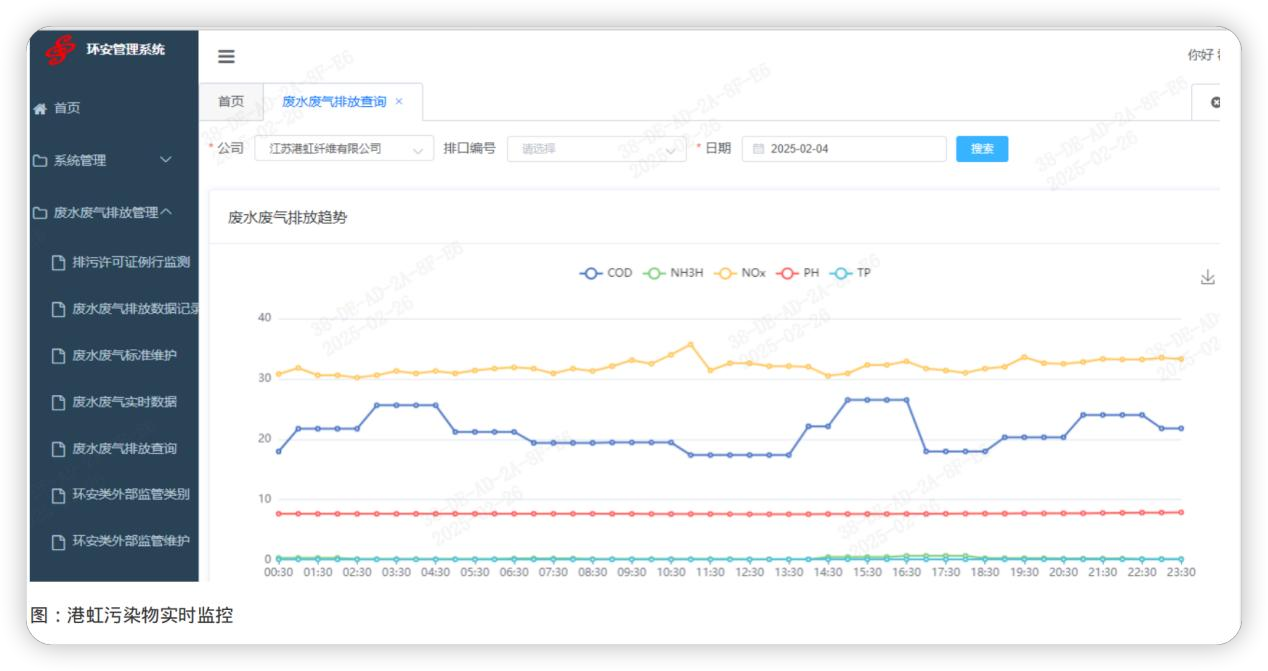The image size is (1268, 671).
Task: Click the date input showing 2025-02-04
Action: coord(850,149)
